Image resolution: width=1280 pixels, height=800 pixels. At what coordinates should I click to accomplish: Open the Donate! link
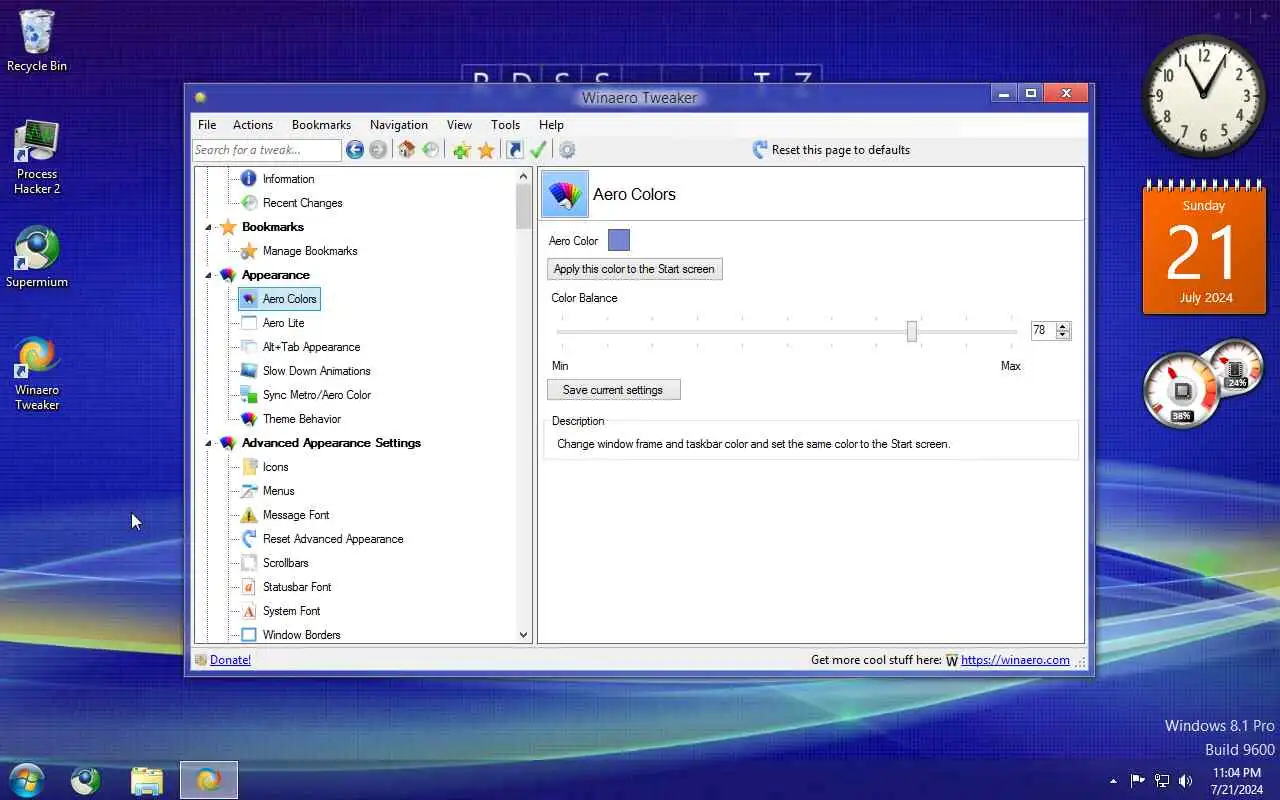[x=230, y=660]
